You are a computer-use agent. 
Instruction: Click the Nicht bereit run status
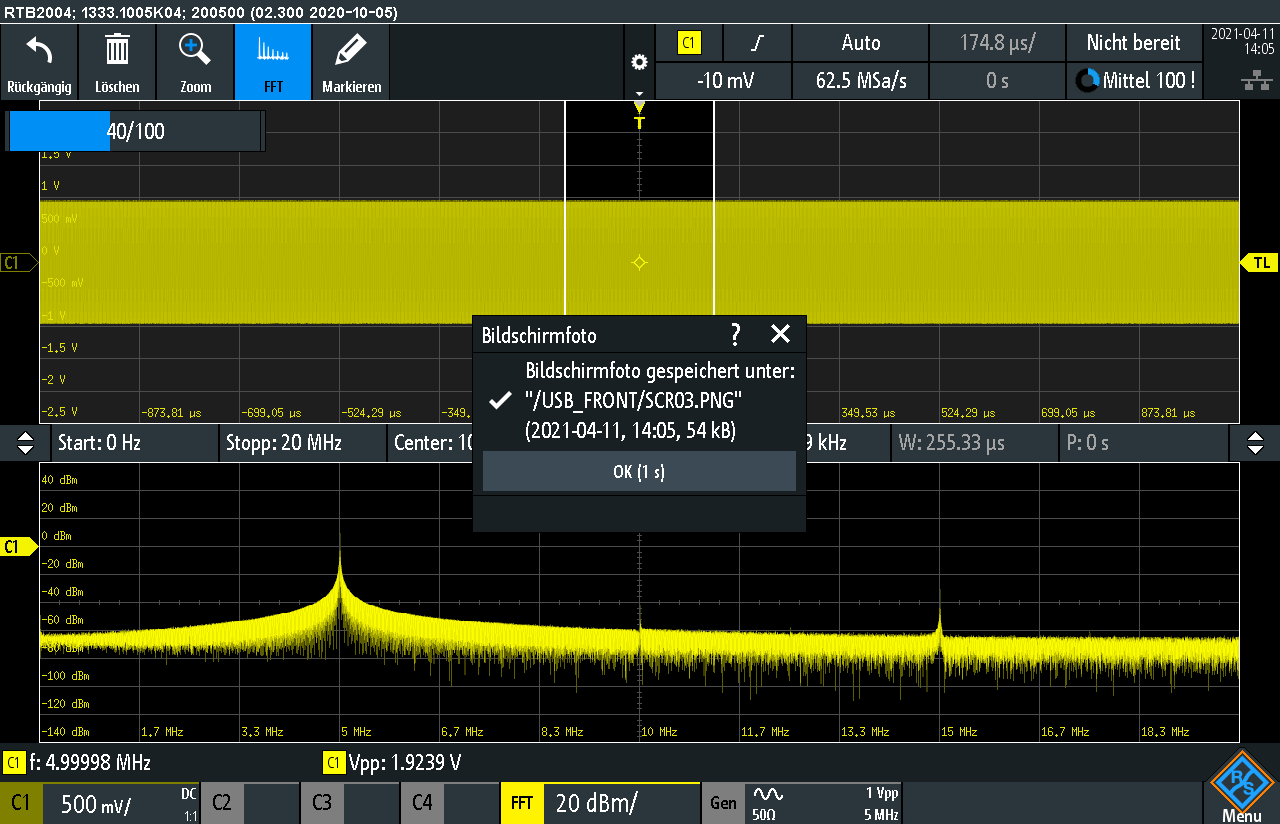1135,43
